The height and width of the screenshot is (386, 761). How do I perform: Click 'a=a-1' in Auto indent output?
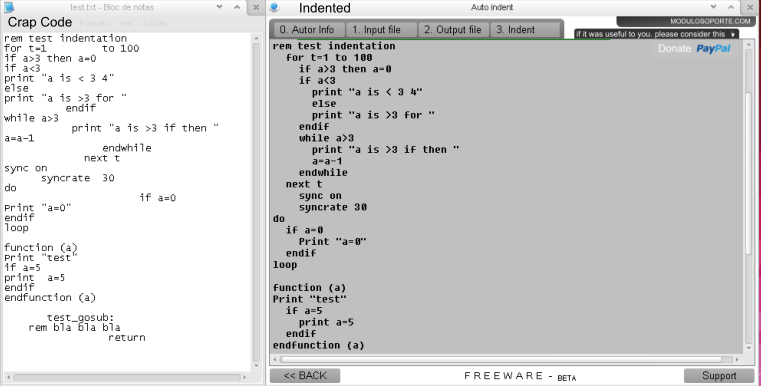tap(327, 161)
